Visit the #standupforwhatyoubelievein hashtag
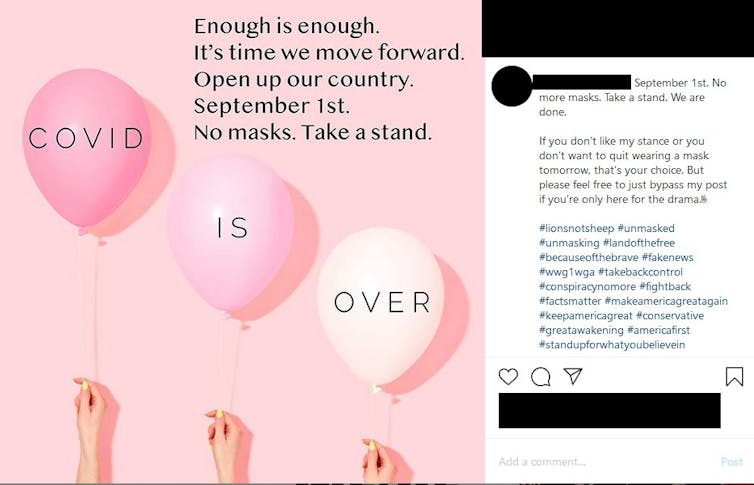The height and width of the screenshot is (485, 754). [x=612, y=345]
